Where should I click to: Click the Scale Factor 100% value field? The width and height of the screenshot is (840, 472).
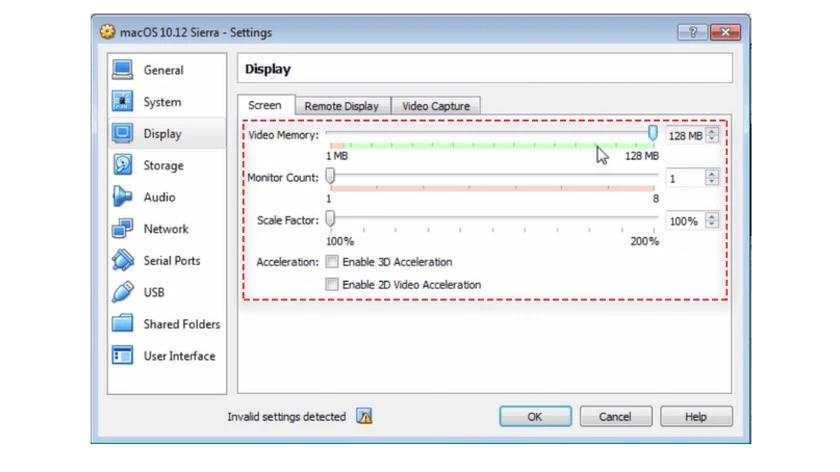[686, 221]
